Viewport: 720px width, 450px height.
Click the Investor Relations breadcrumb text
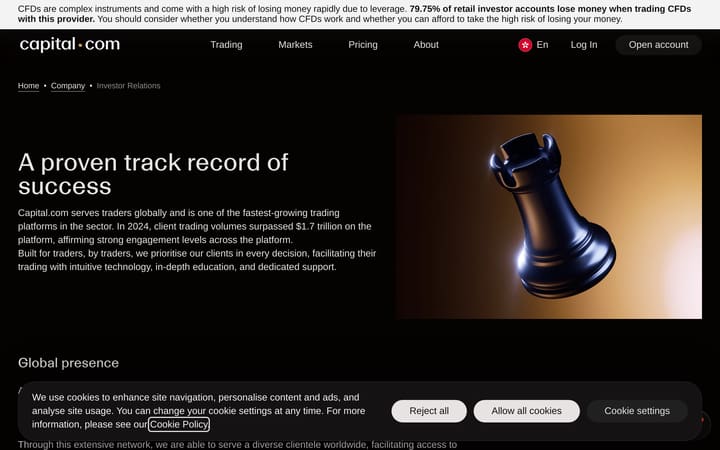pyautogui.click(x=129, y=86)
